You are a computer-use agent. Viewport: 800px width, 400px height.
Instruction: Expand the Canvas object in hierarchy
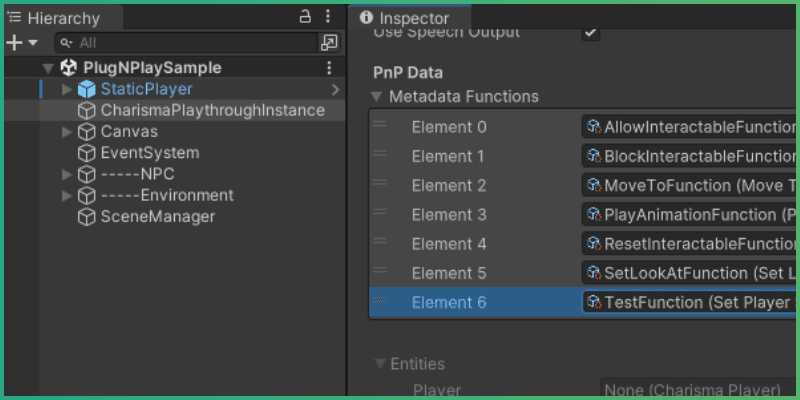67,132
